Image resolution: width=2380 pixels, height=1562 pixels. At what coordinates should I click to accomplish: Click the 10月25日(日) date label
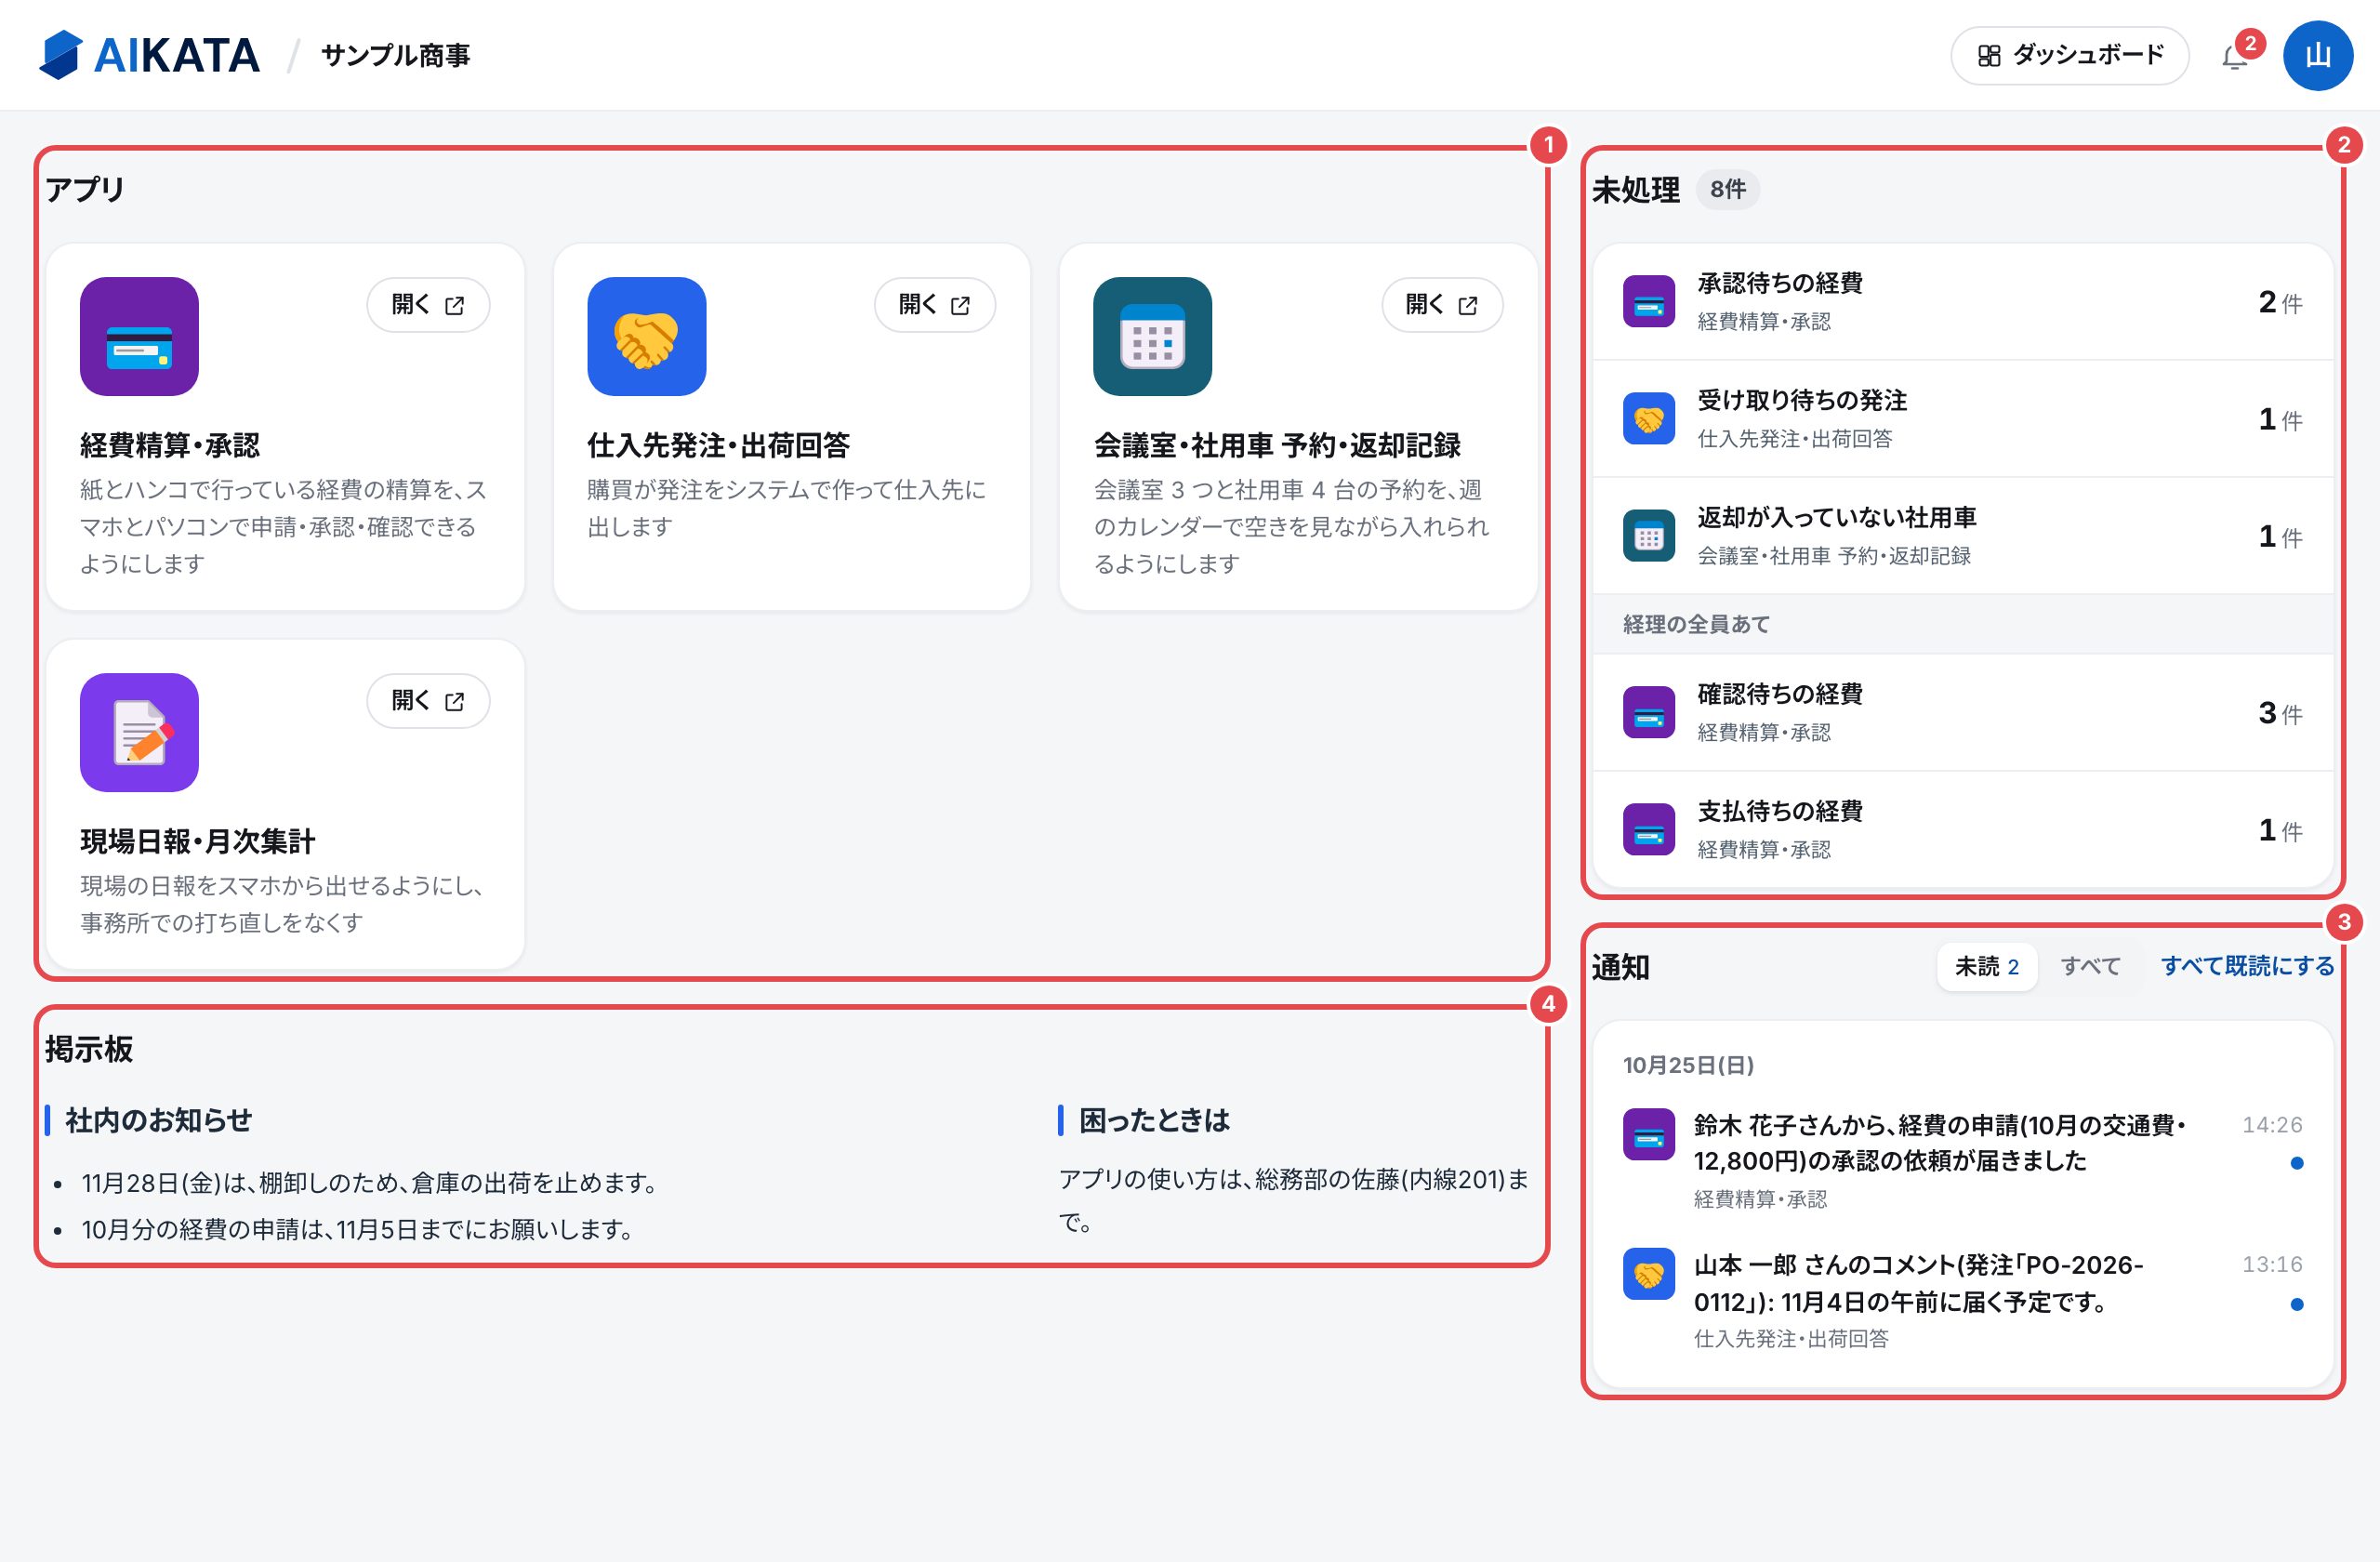1688,1065
